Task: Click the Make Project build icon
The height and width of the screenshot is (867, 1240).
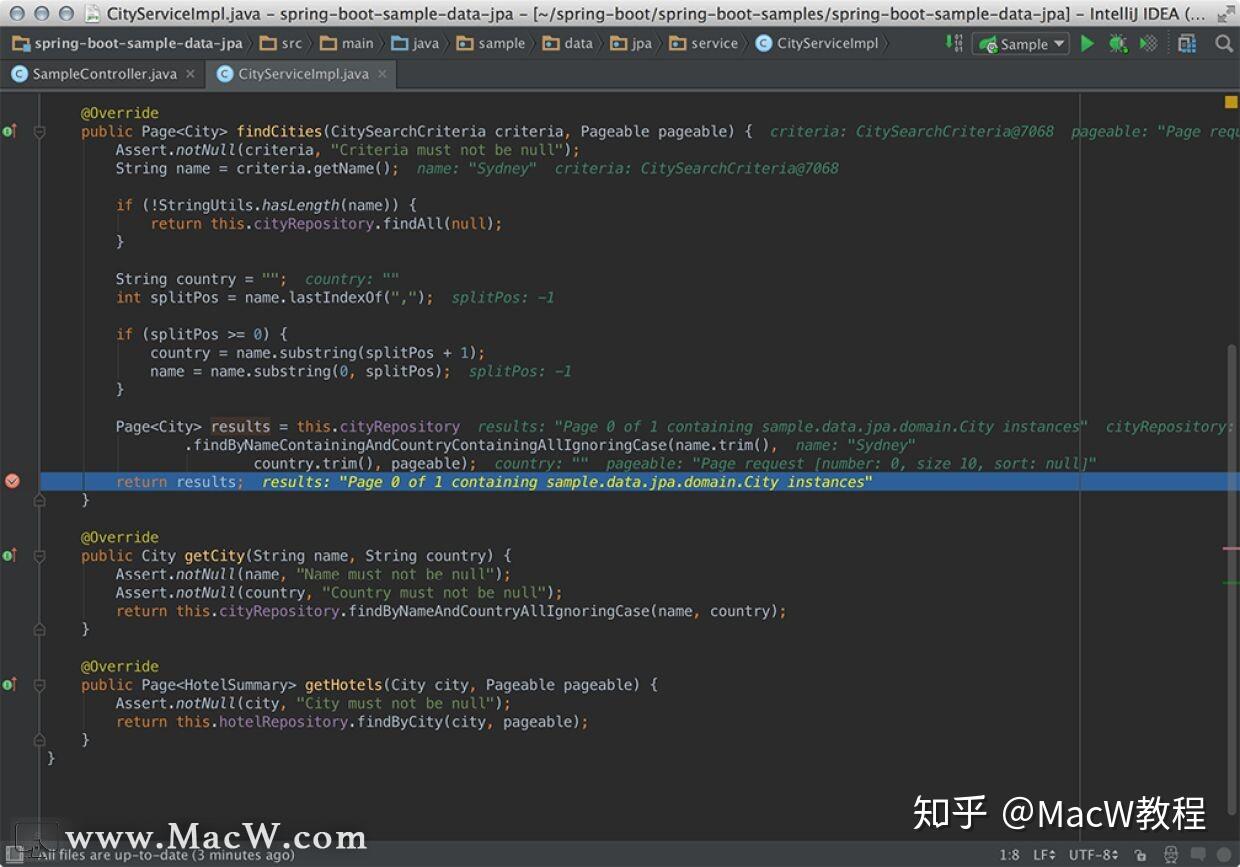Action: (x=954, y=43)
